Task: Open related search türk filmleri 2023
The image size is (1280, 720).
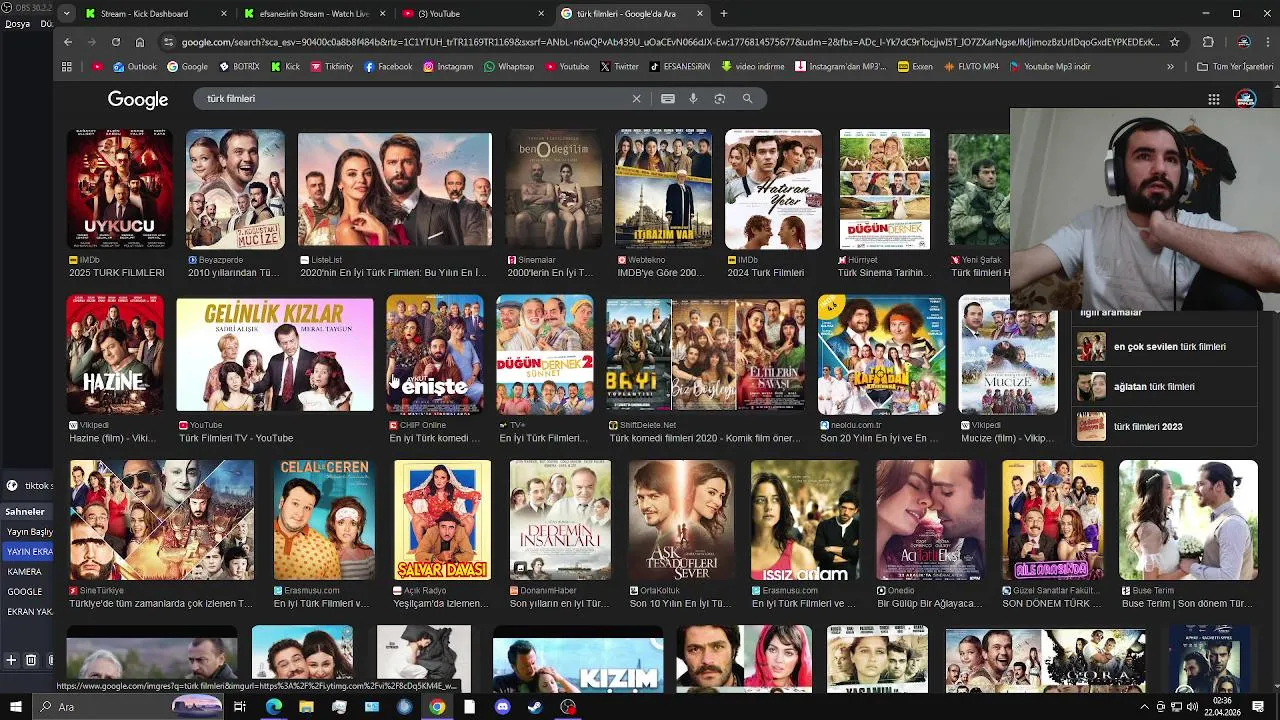Action: 1165,427
